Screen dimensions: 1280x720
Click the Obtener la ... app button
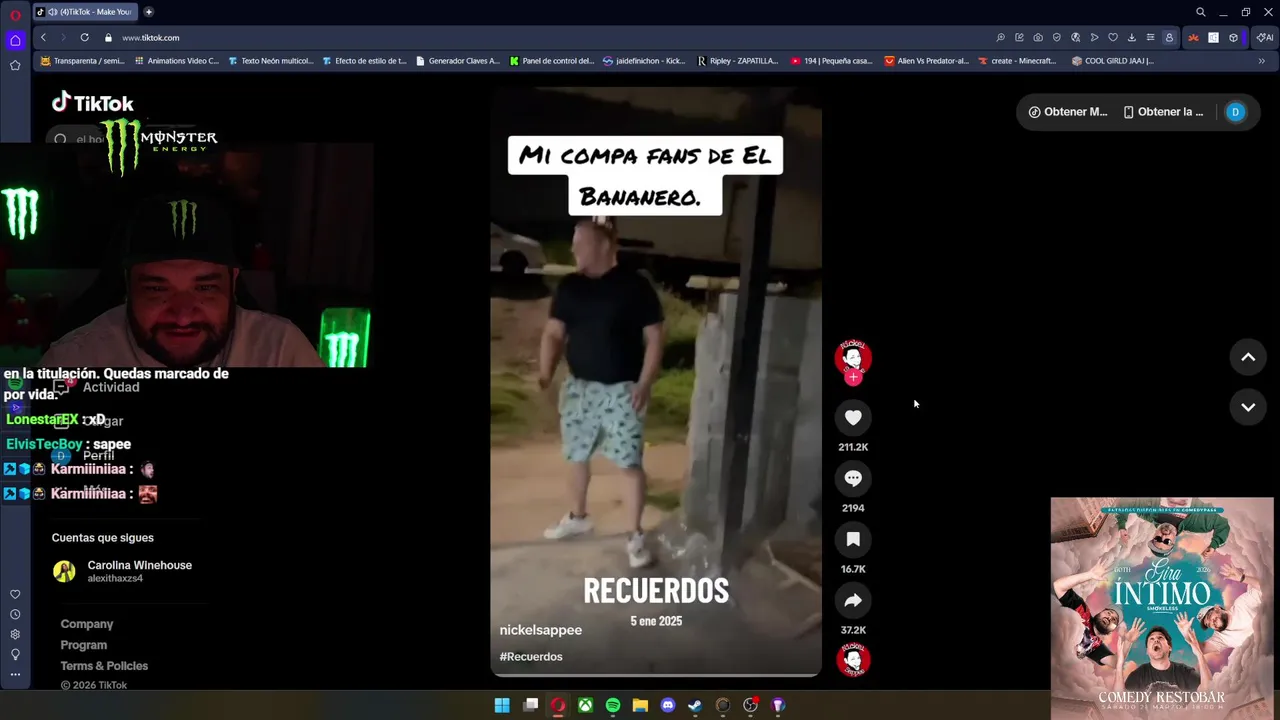pos(1163,112)
